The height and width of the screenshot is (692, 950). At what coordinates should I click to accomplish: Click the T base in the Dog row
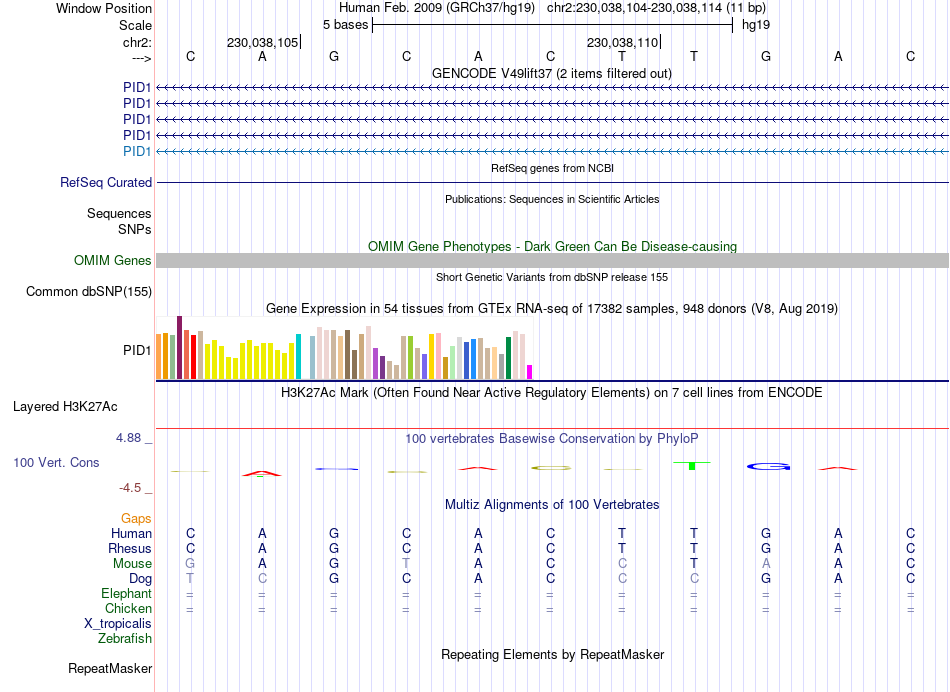point(190,579)
